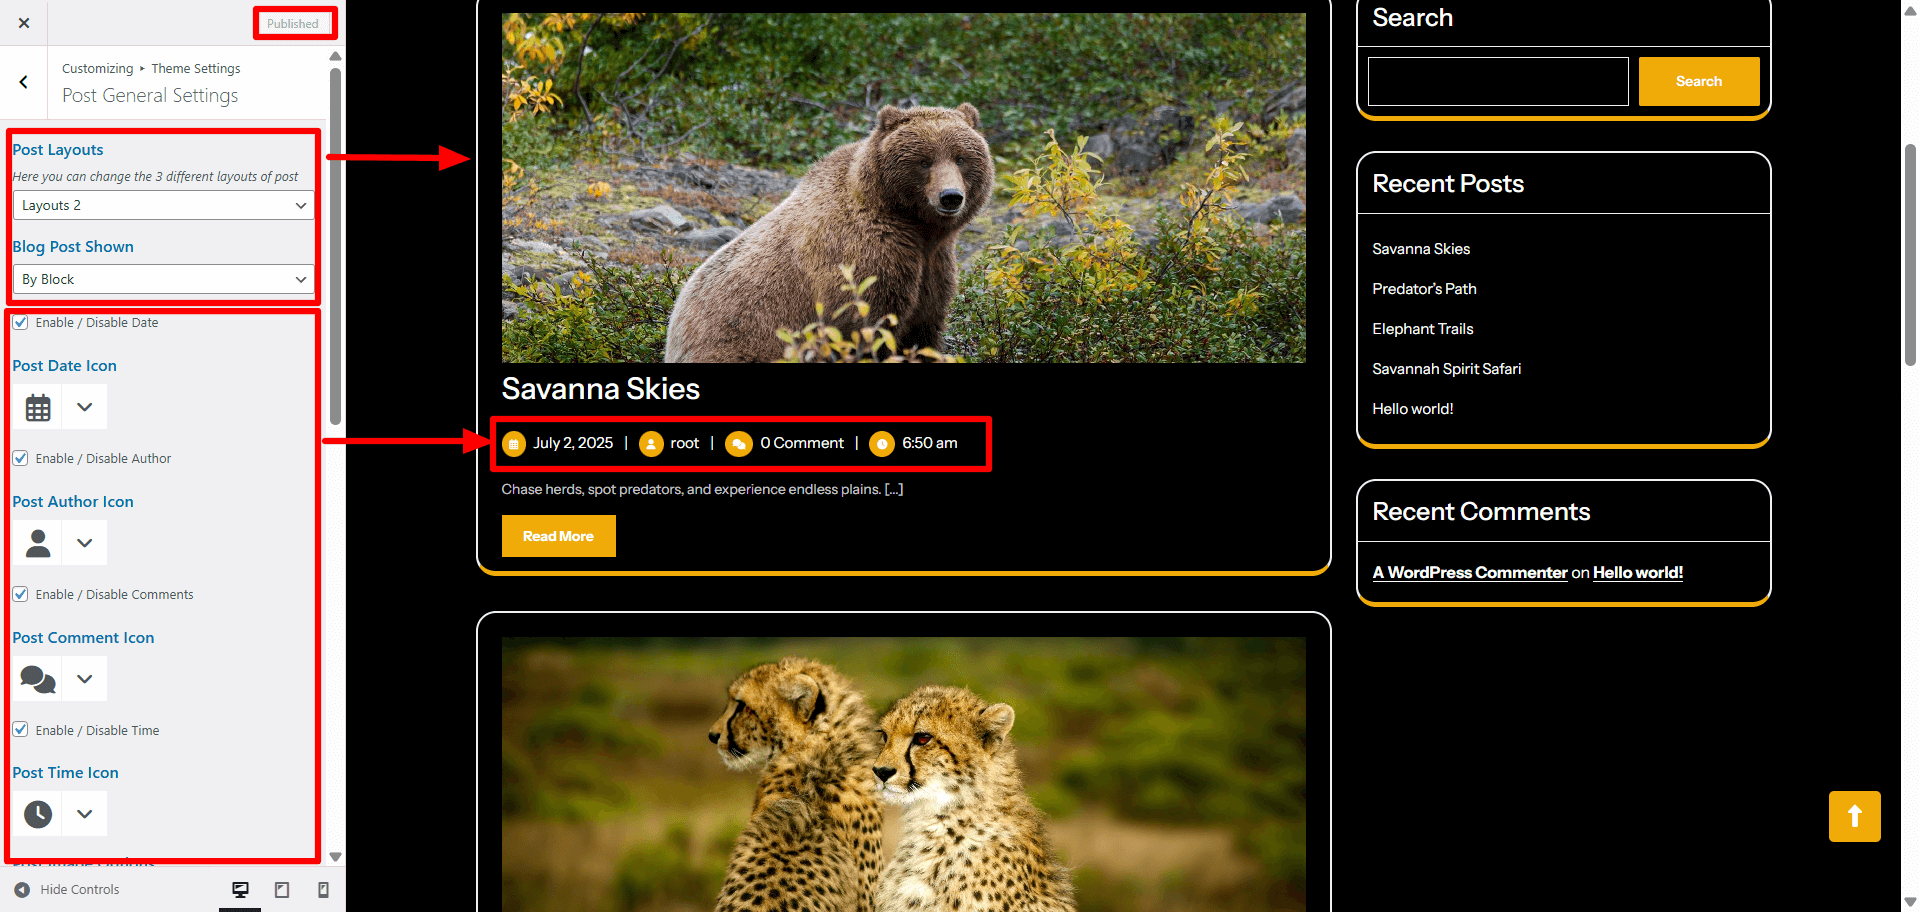Image resolution: width=1920 pixels, height=912 pixels.
Task: Click the person Post Author icon
Action: click(38, 543)
